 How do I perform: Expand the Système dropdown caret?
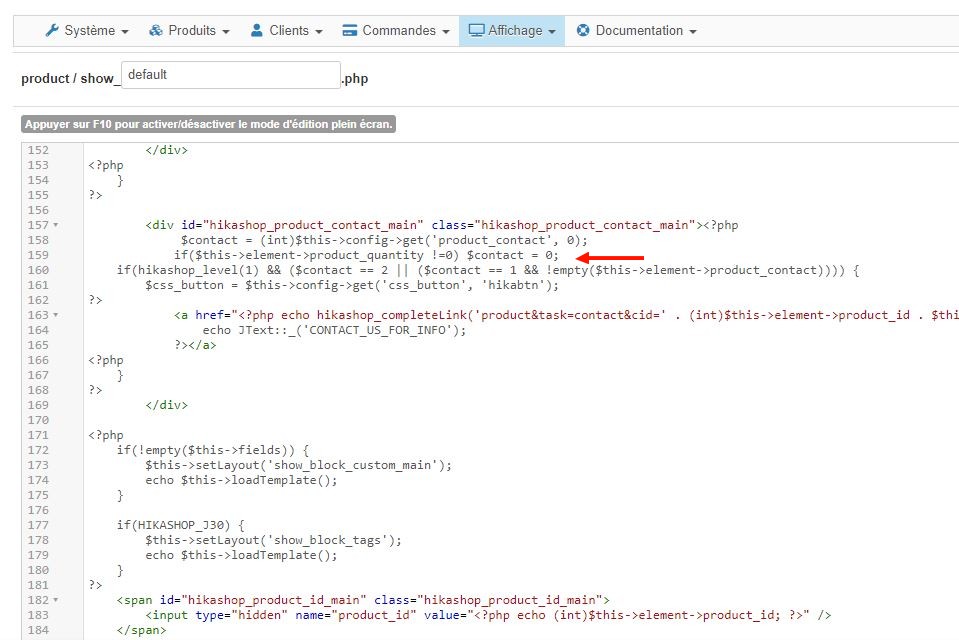pyautogui.click(x=125, y=32)
